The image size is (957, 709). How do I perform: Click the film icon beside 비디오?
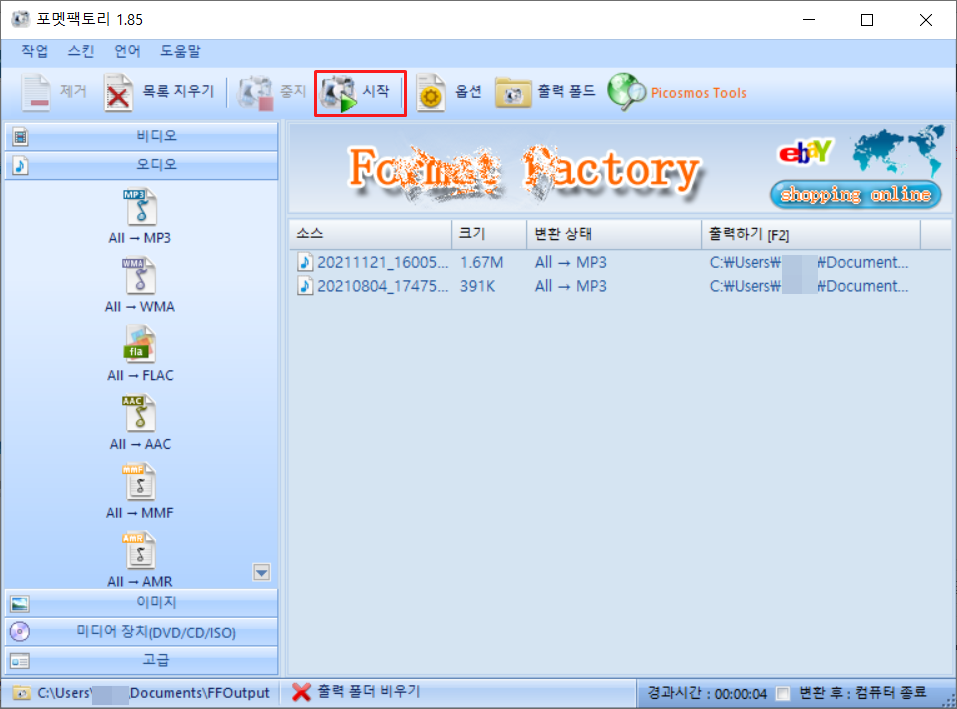(20, 137)
